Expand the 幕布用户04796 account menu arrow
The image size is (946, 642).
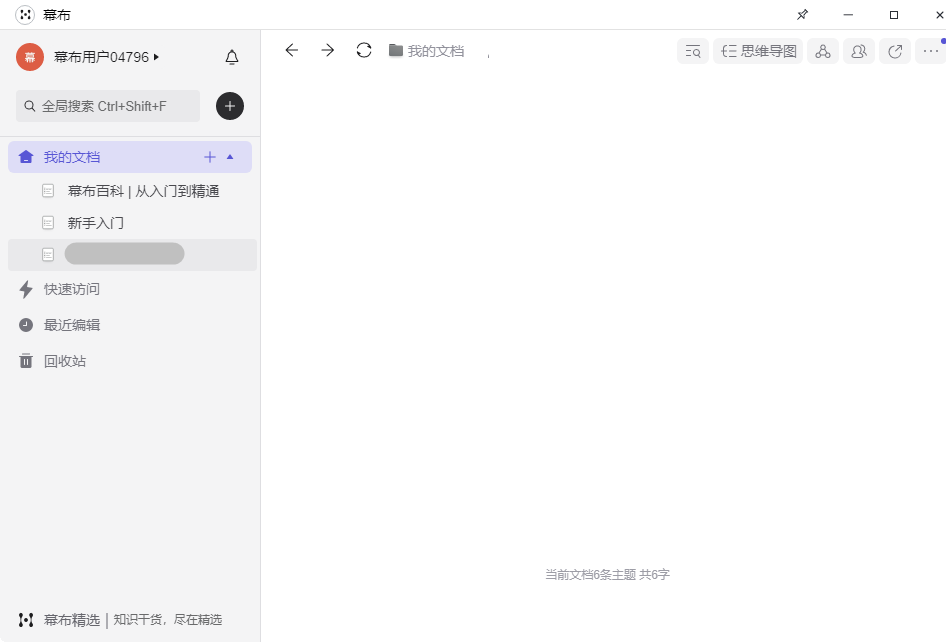coord(156,57)
